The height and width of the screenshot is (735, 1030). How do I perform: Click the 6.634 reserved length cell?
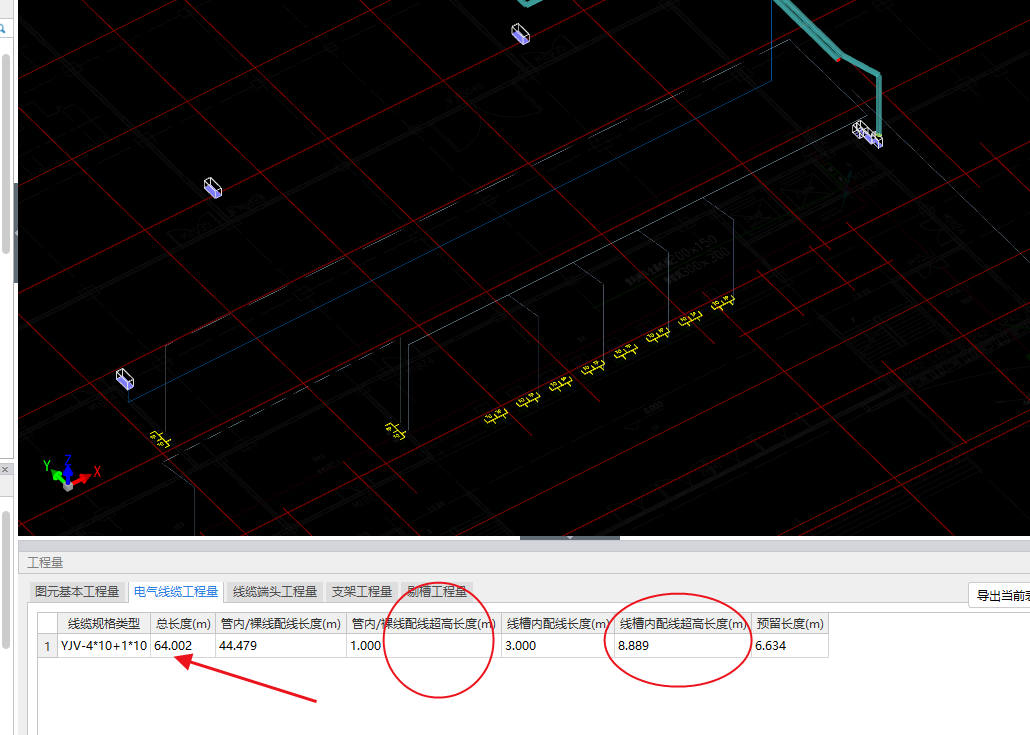click(x=790, y=646)
